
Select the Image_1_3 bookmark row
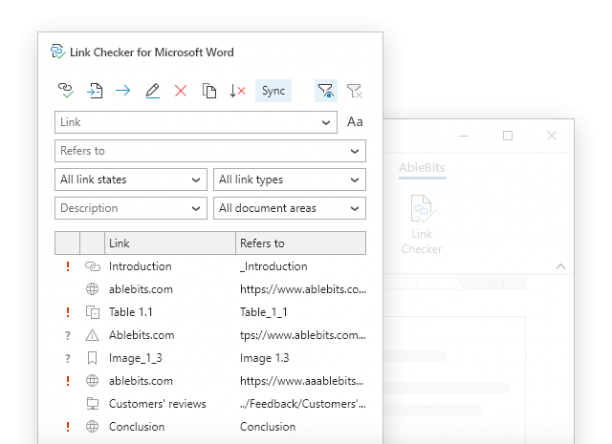[210, 358]
